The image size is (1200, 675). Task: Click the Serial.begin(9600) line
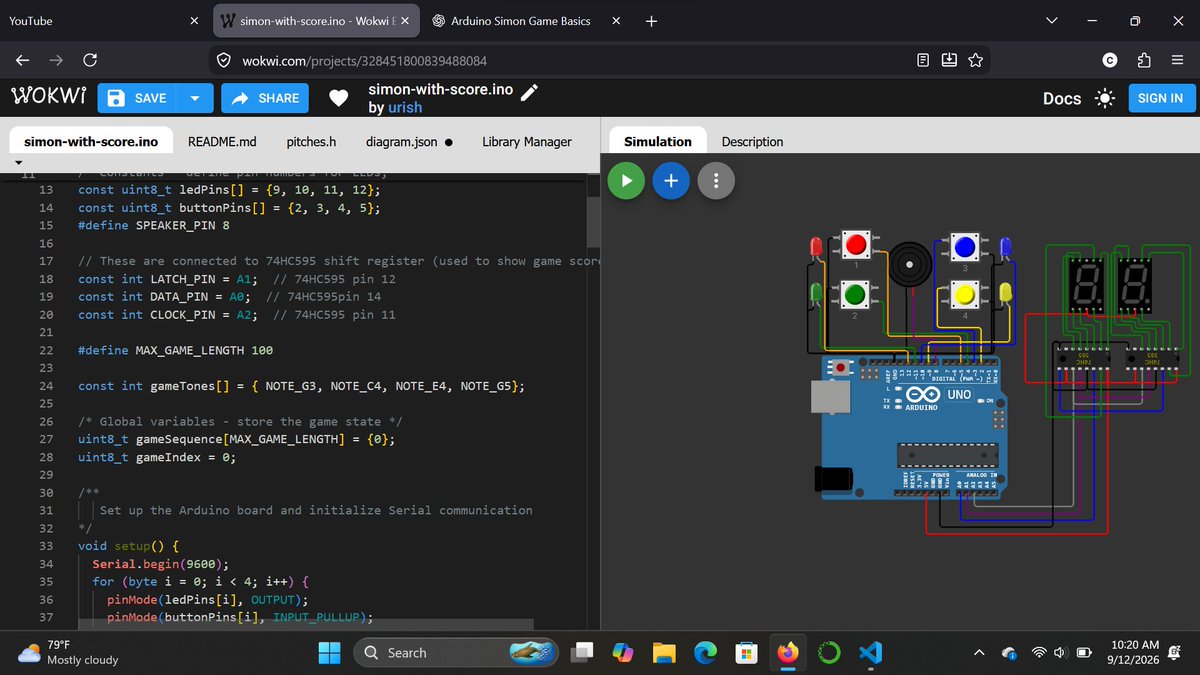tap(160, 564)
